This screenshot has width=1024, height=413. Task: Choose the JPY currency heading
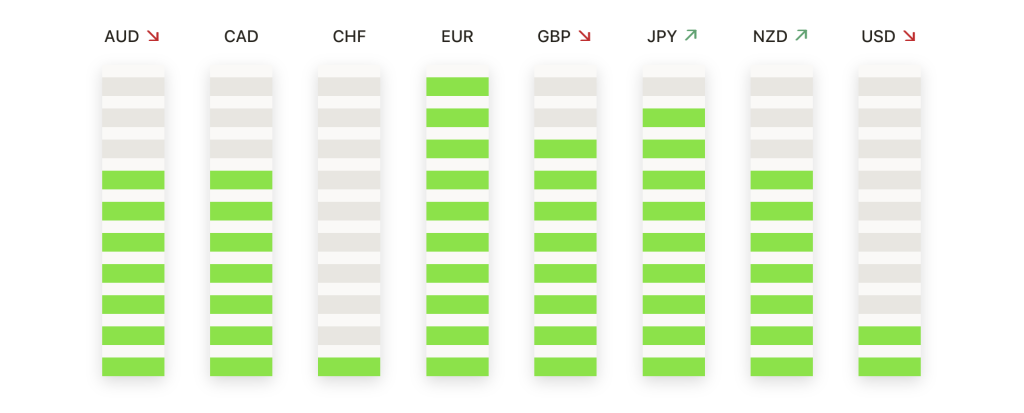coord(662,37)
